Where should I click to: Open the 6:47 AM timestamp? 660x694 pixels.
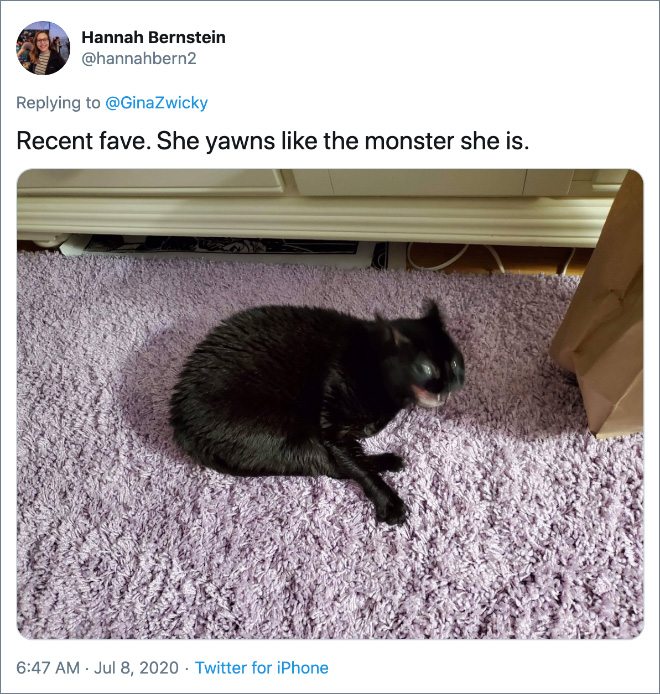[x=48, y=667]
